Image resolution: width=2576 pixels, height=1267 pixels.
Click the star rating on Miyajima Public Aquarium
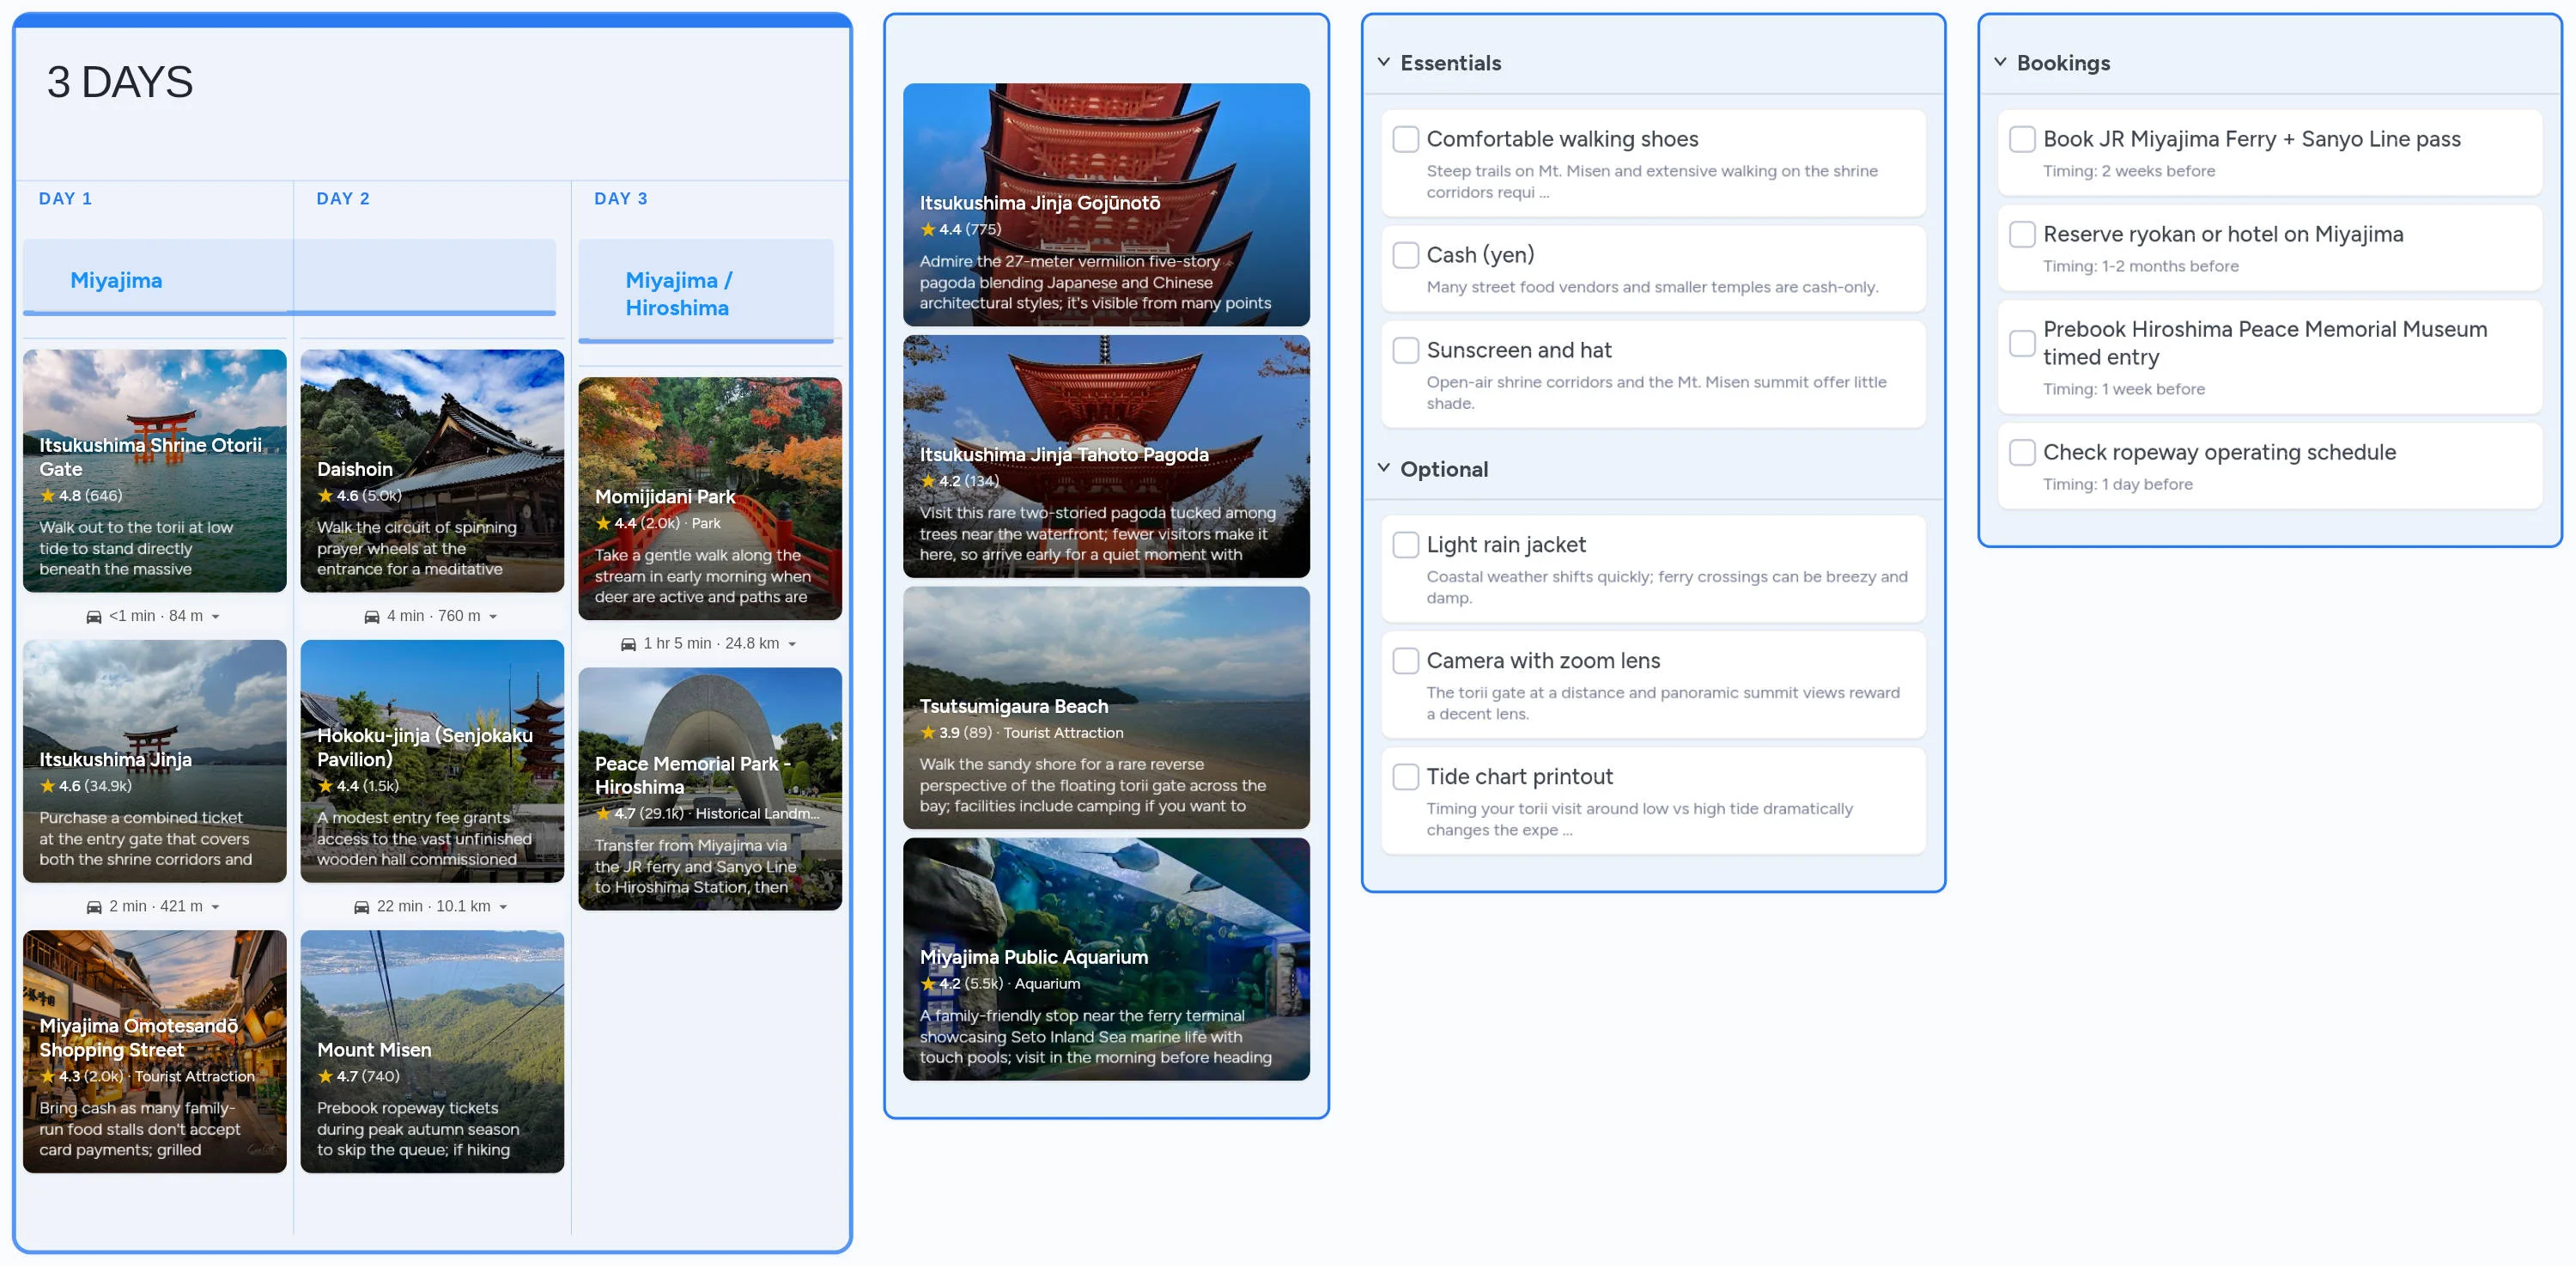(x=927, y=984)
